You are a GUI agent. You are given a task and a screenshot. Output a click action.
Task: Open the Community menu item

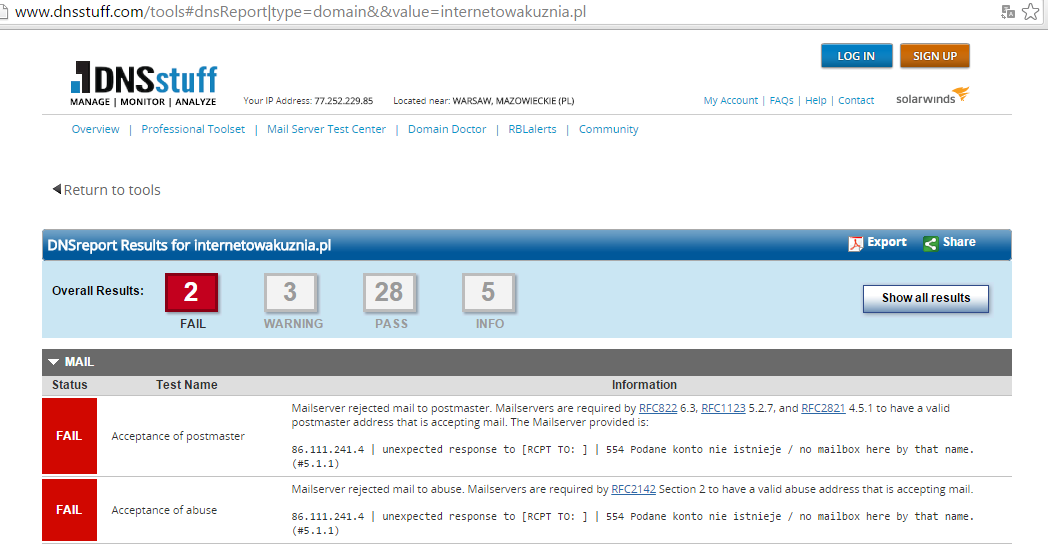point(608,129)
